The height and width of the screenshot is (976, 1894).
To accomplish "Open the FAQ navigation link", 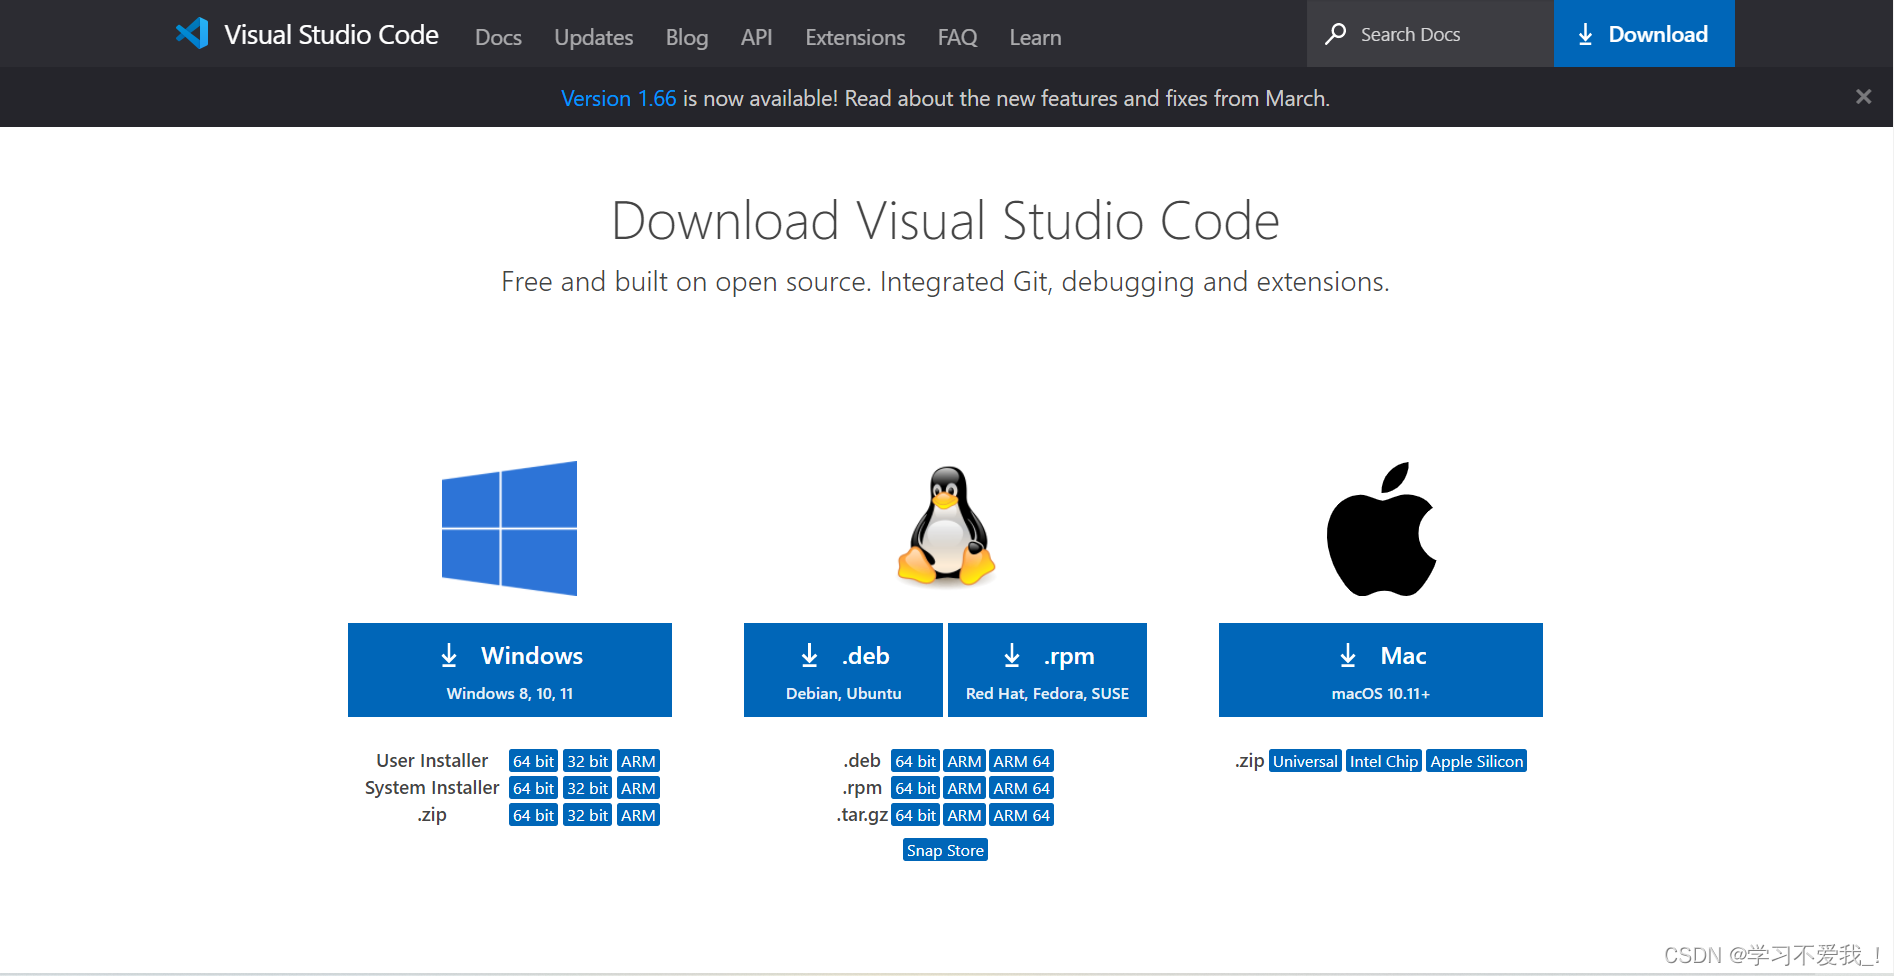I will (957, 37).
